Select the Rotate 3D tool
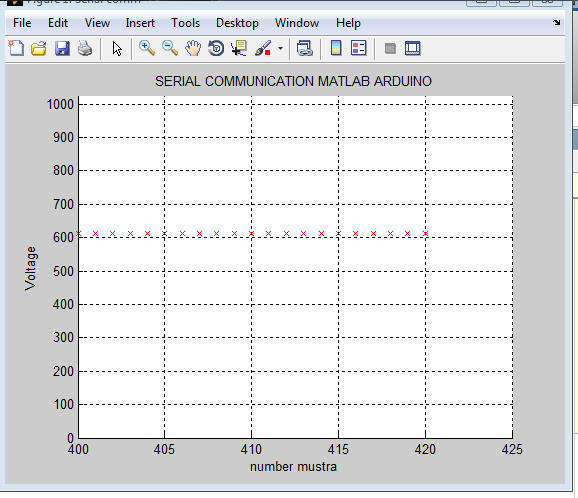The height and width of the screenshot is (498, 578). tap(216, 48)
